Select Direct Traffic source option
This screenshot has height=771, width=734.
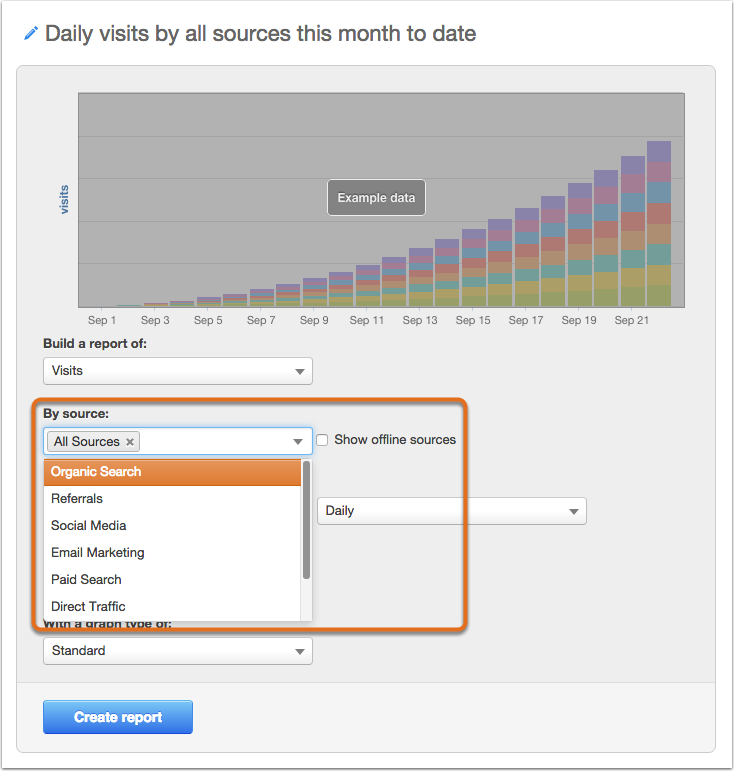(172, 607)
